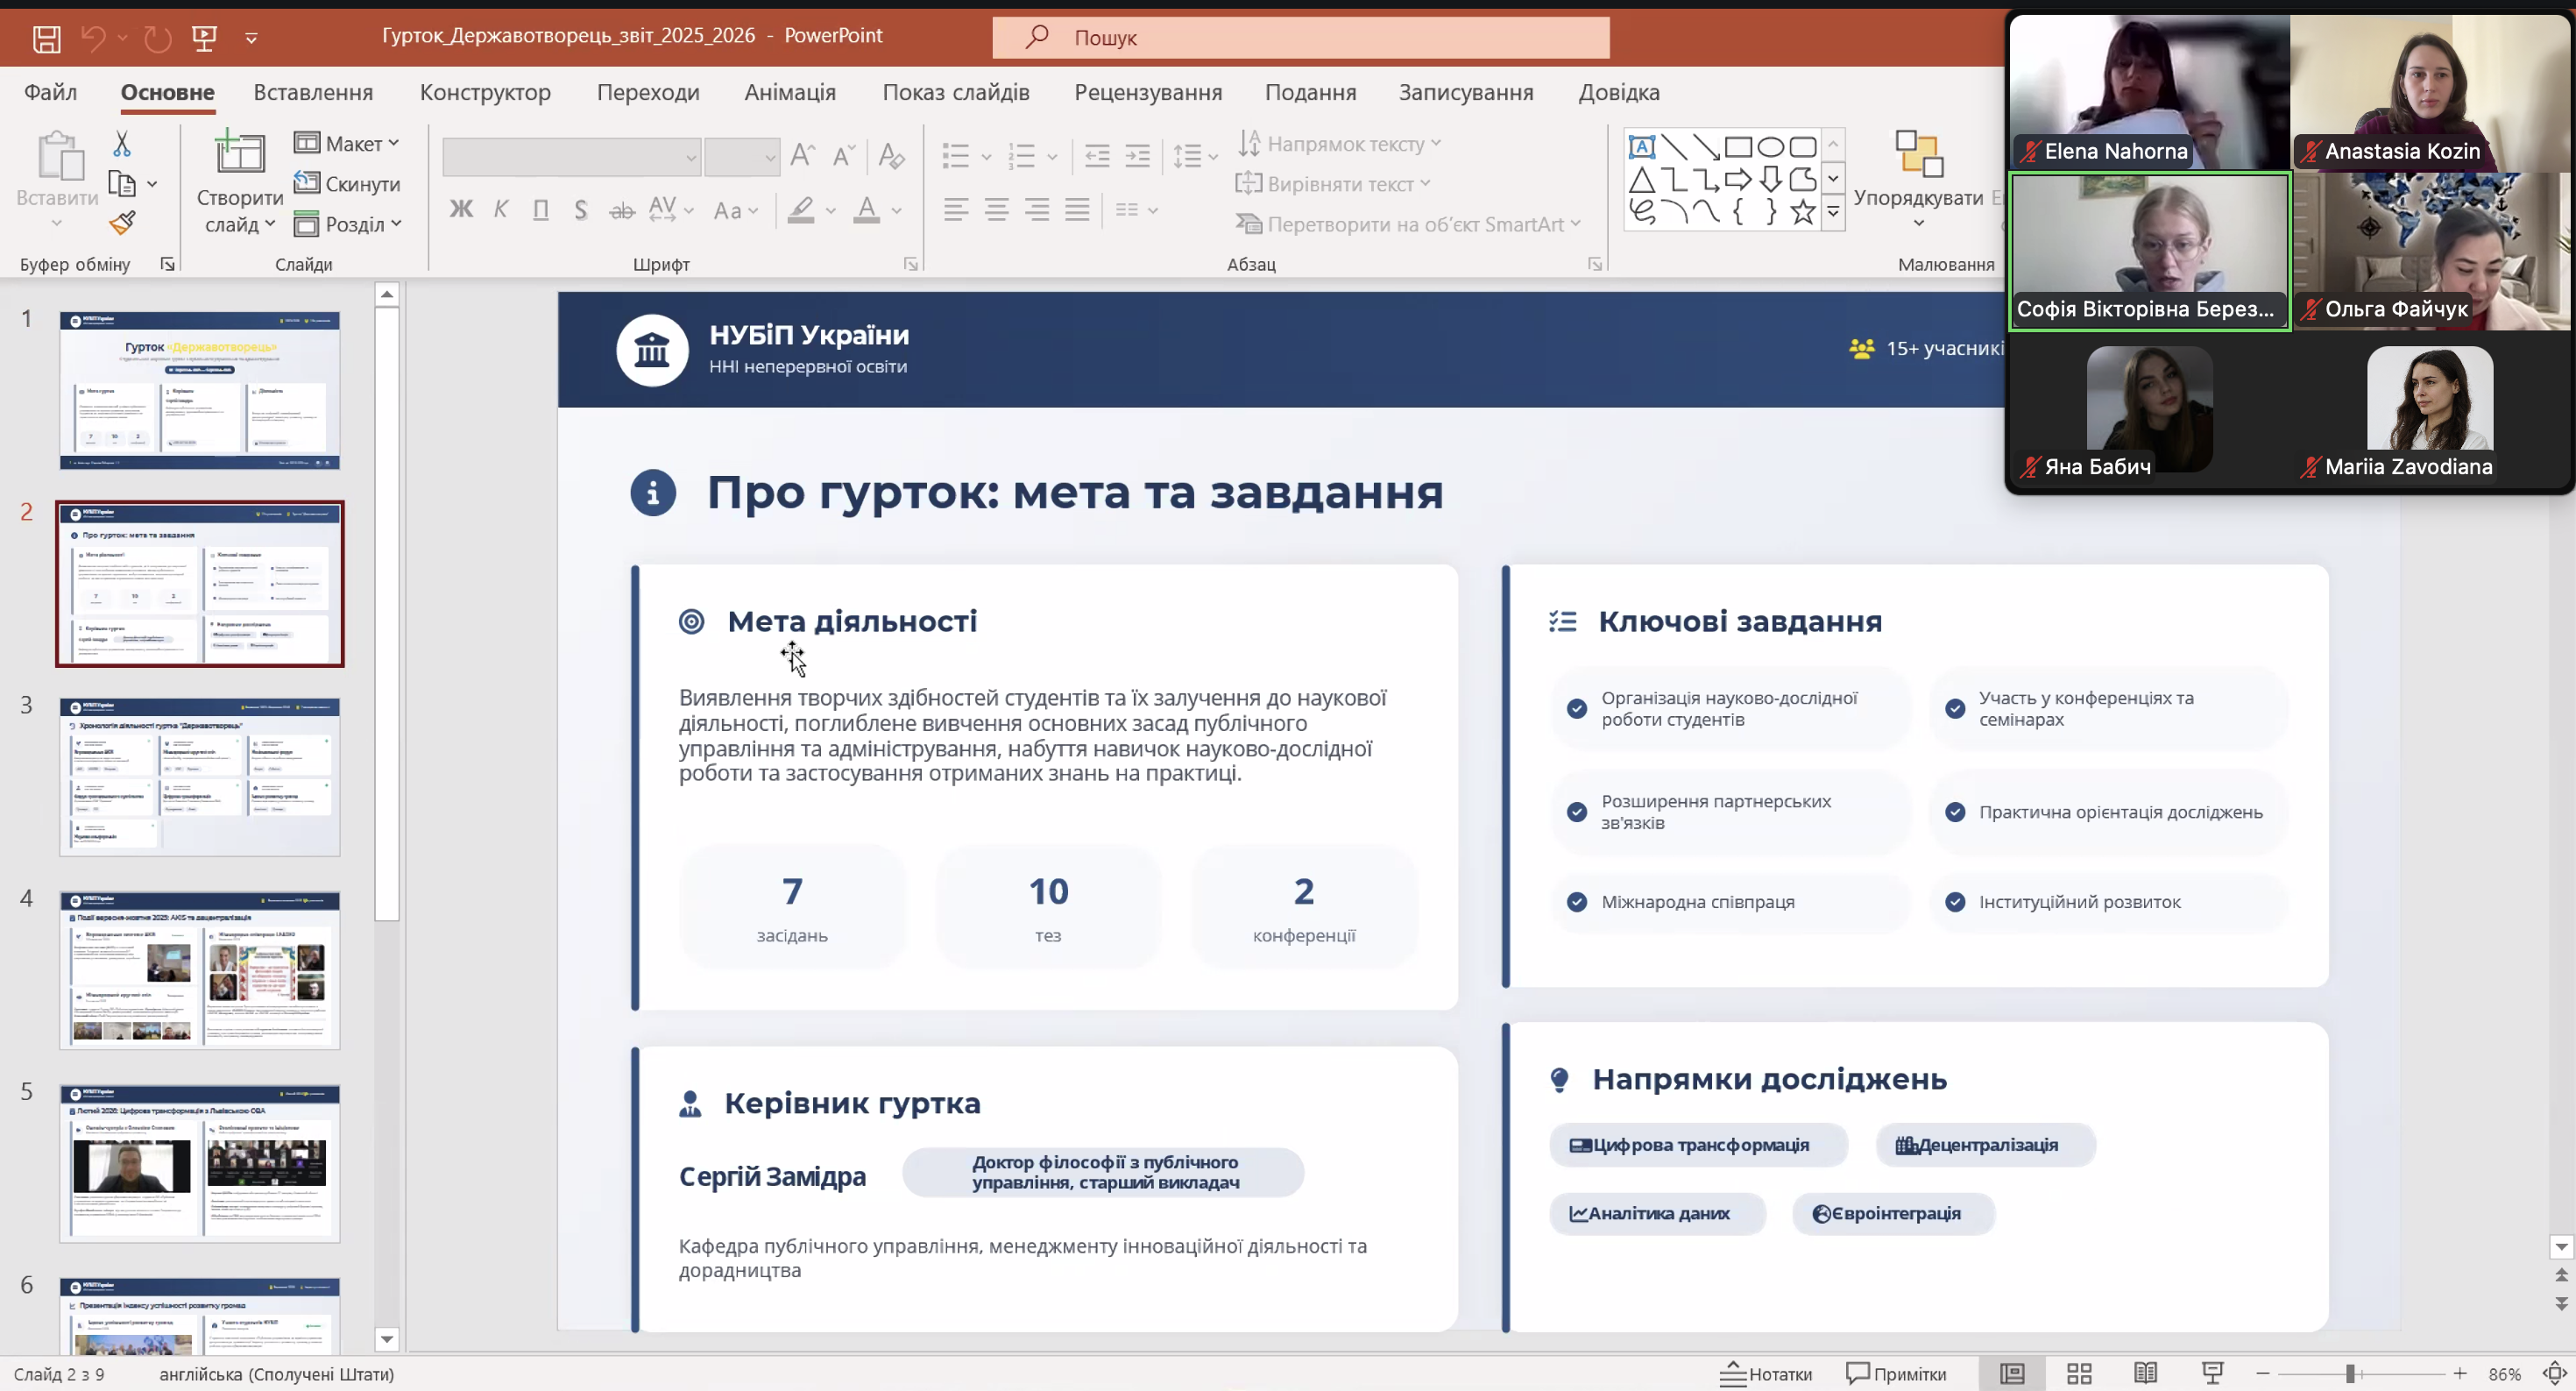Click fit slide to window icon
2576x1391 pixels.
2555,1373
